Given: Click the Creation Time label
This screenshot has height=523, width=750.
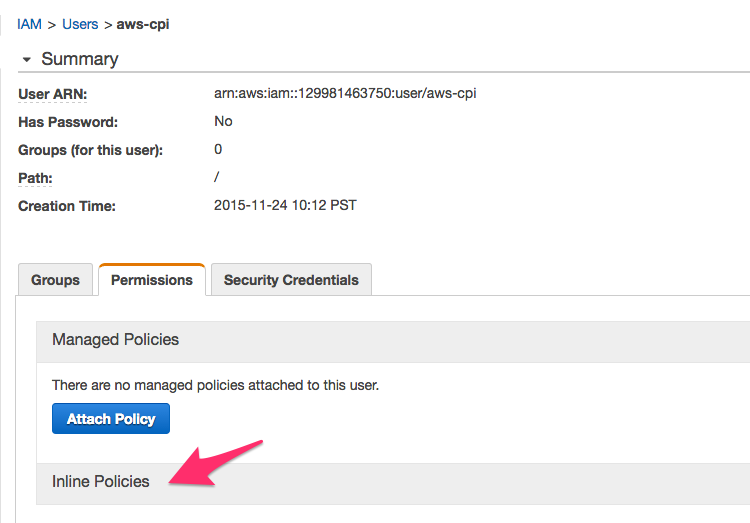Looking at the screenshot, I should click(x=67, y=206).
